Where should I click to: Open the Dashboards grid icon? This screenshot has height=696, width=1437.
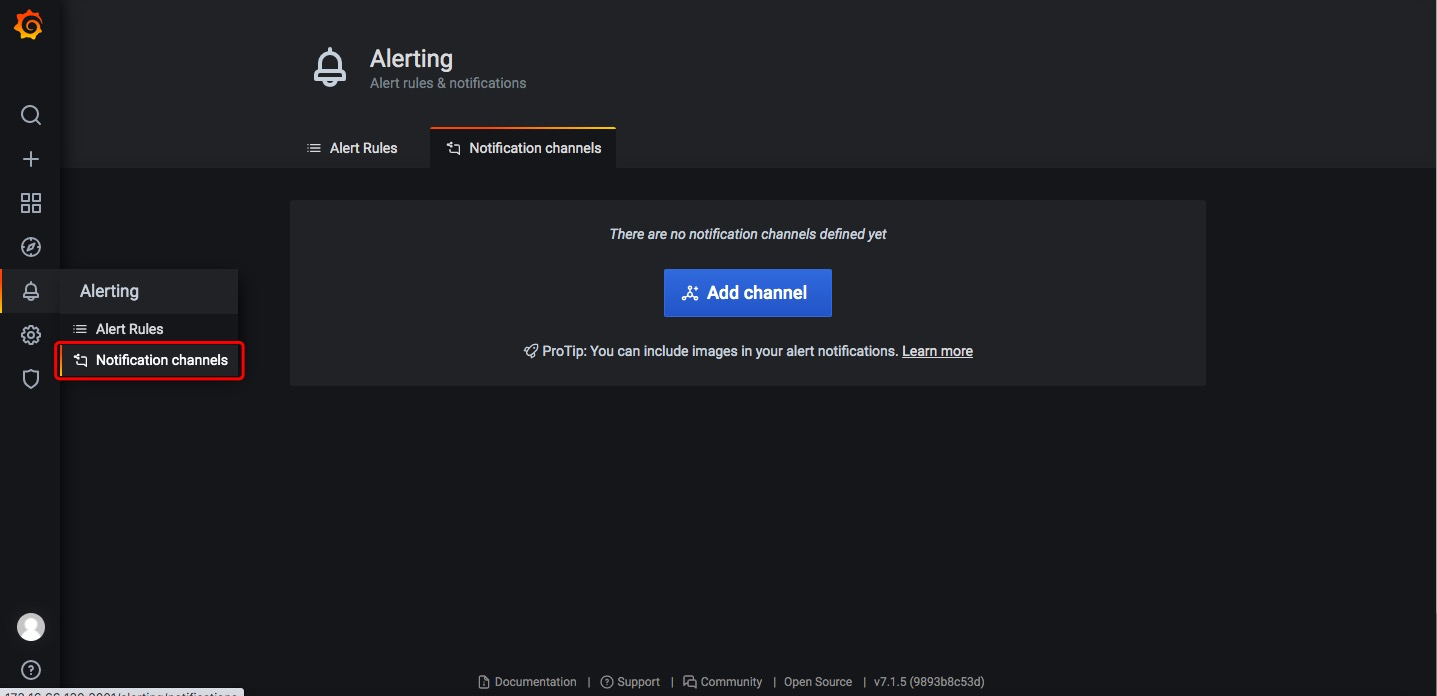point(31,203)
